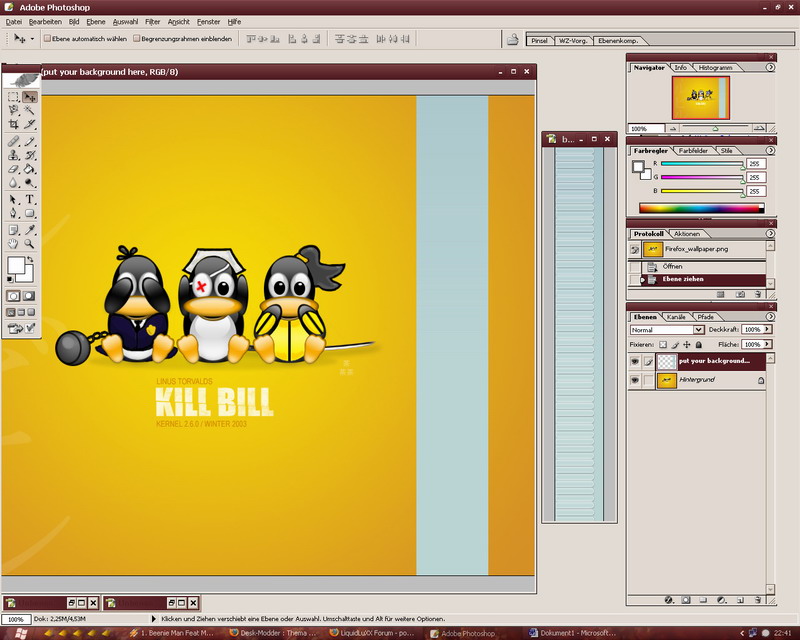Hide the Hintergrund layer
Image resolution: width=800 pixels, height=640 pixels.
pos(635,380)
